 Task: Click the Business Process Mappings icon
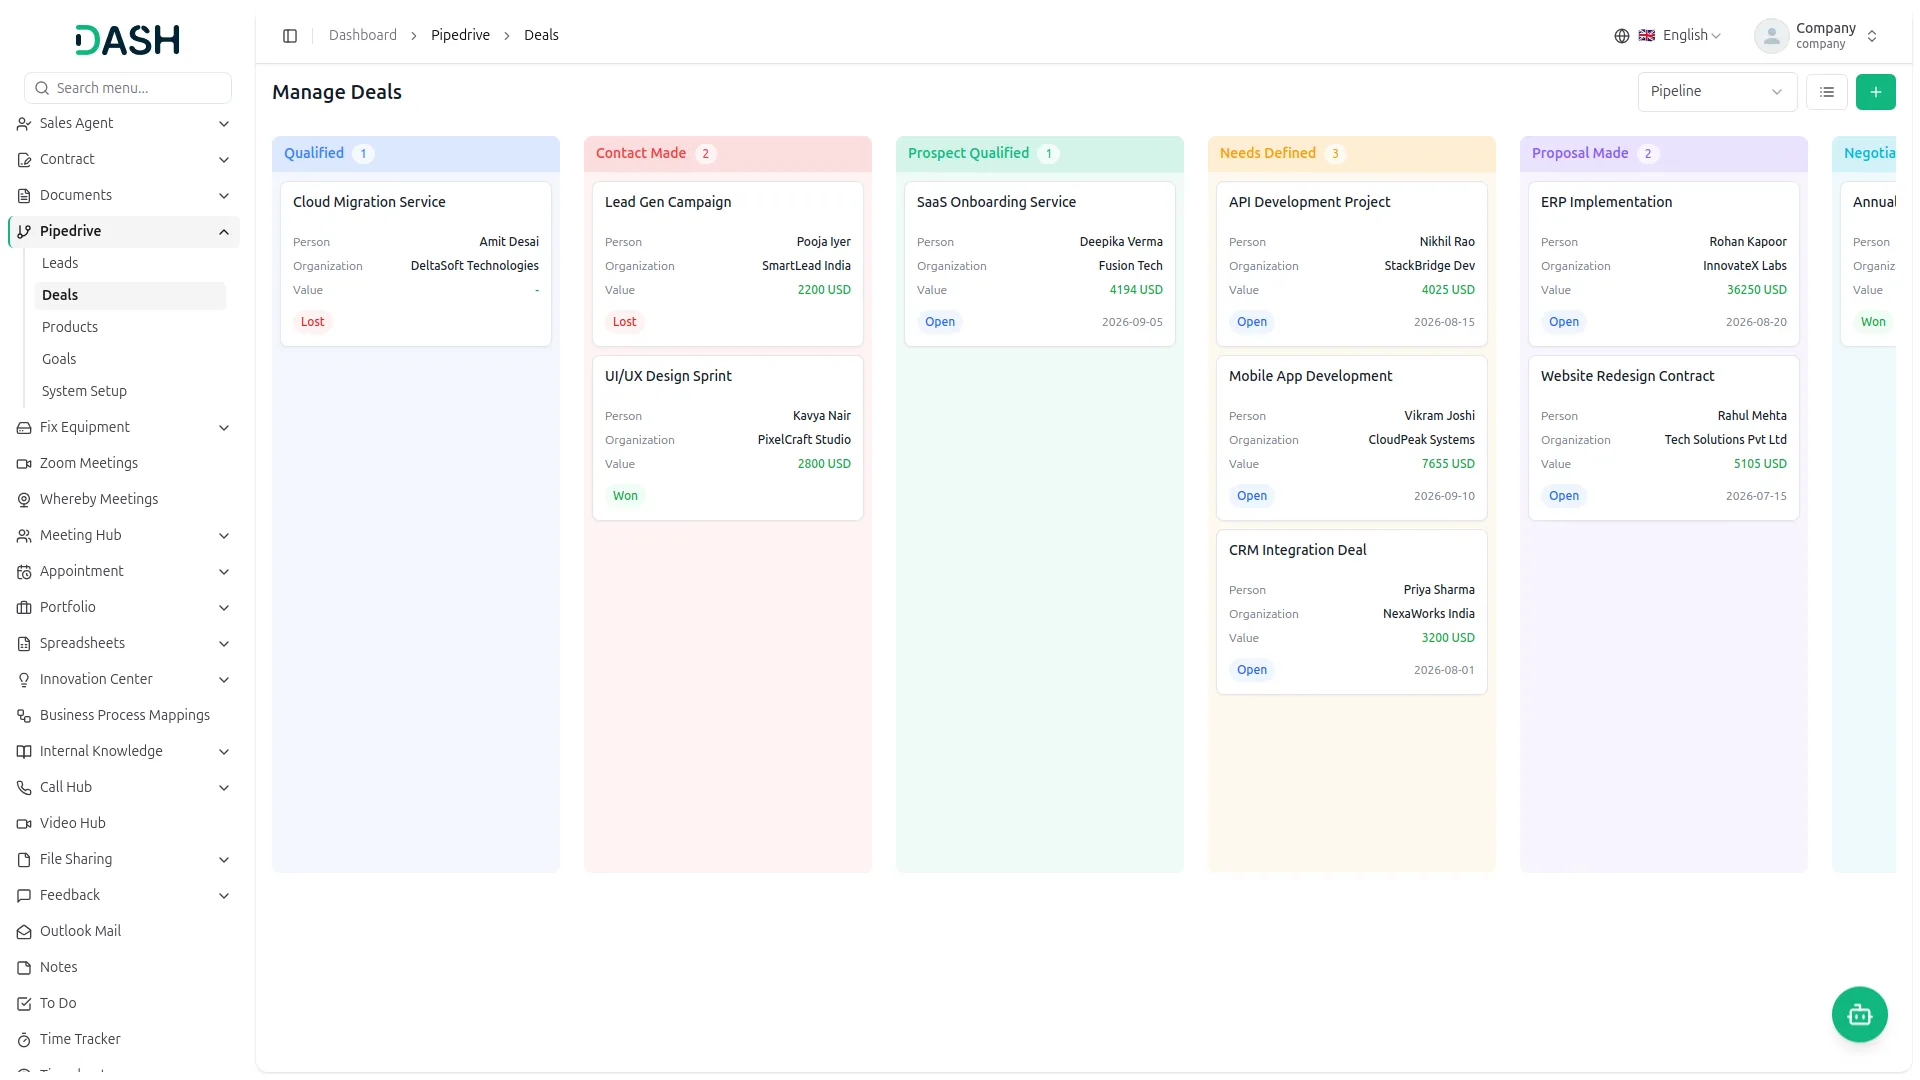pos(24,716)
